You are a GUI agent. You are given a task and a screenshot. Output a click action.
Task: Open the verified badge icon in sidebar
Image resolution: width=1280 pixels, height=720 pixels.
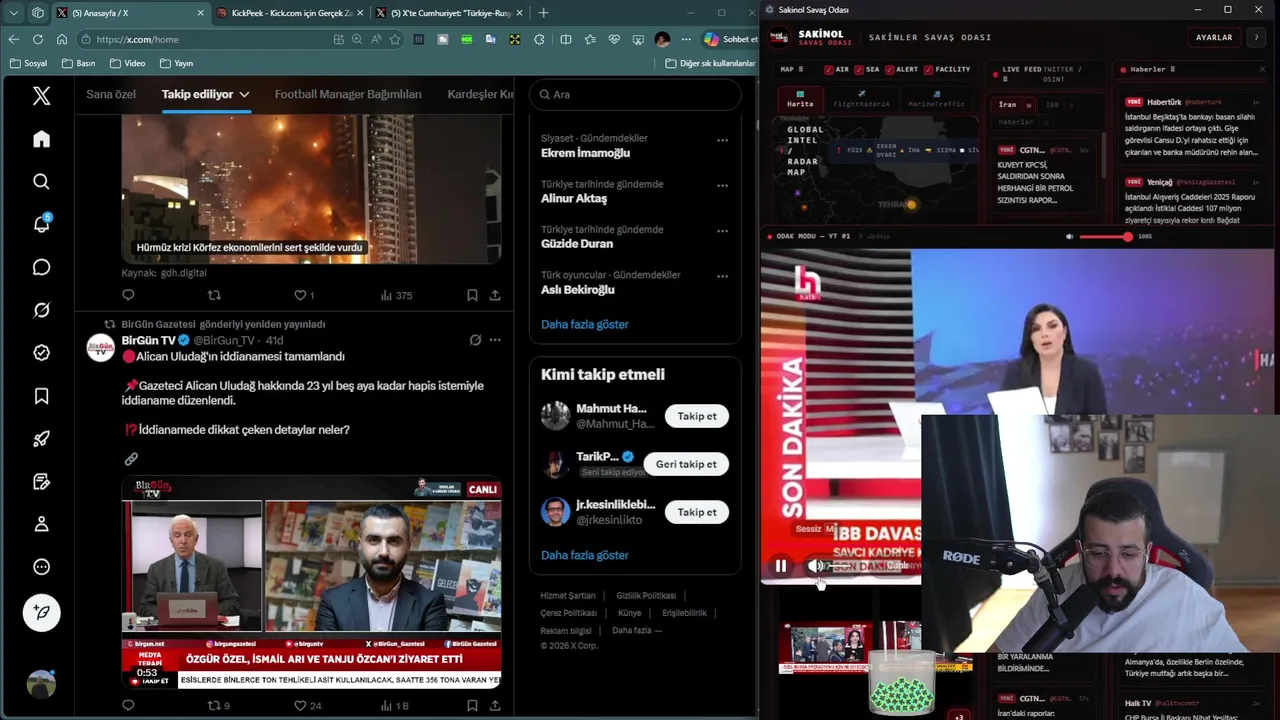click(x=41, y=353)
